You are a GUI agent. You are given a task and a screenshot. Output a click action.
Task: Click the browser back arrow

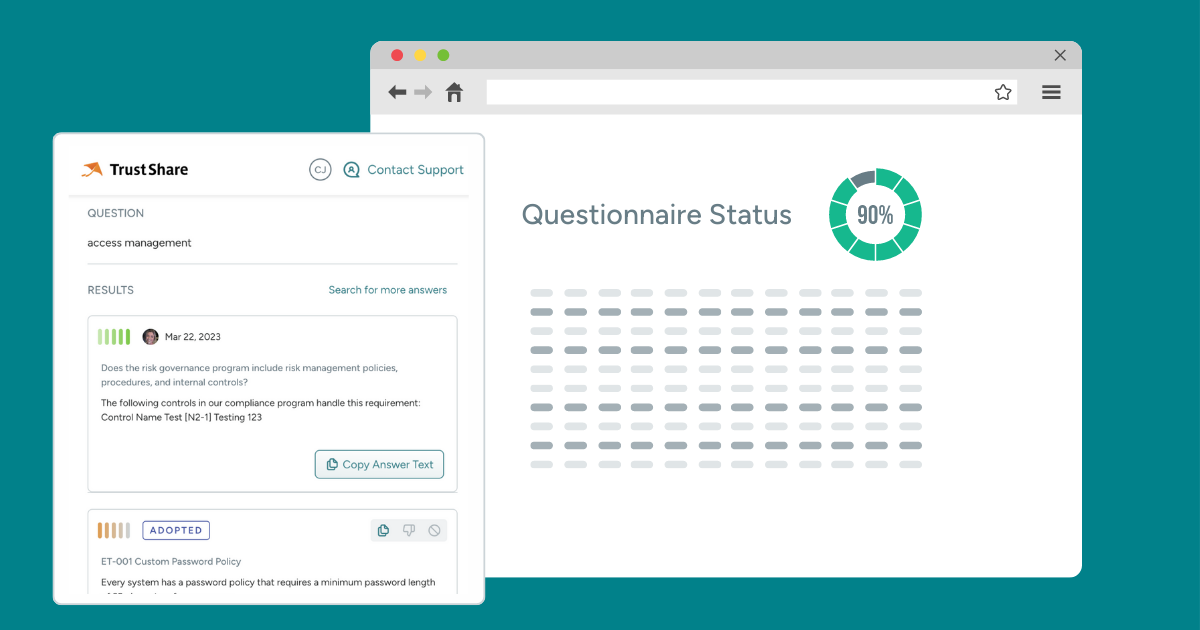pos(397,92)
